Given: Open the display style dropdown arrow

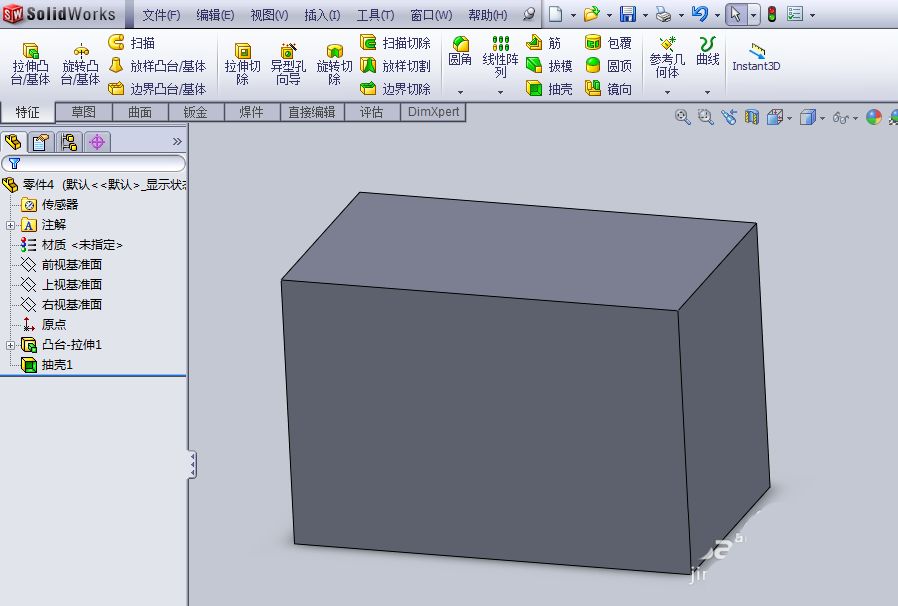Looking at the screenshot, I should (x=822, y=117).
